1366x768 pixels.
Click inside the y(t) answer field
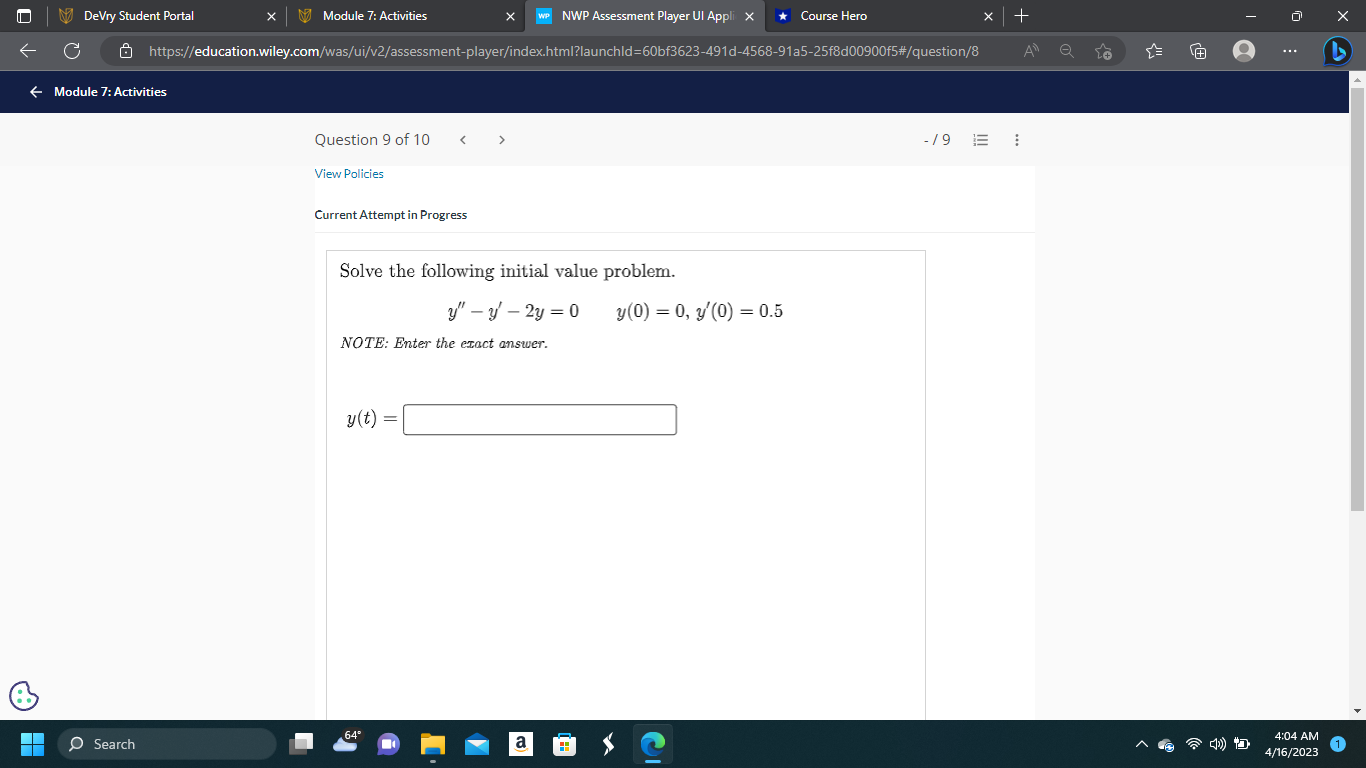coord(539,419)
